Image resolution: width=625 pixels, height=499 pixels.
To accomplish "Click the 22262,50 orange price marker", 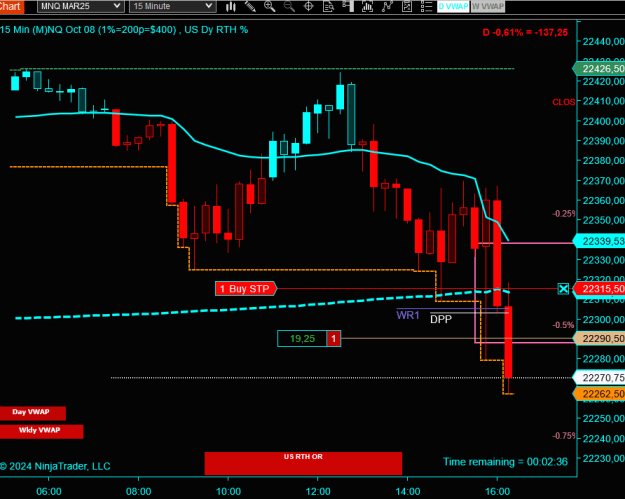I will (x=599, y=394).
